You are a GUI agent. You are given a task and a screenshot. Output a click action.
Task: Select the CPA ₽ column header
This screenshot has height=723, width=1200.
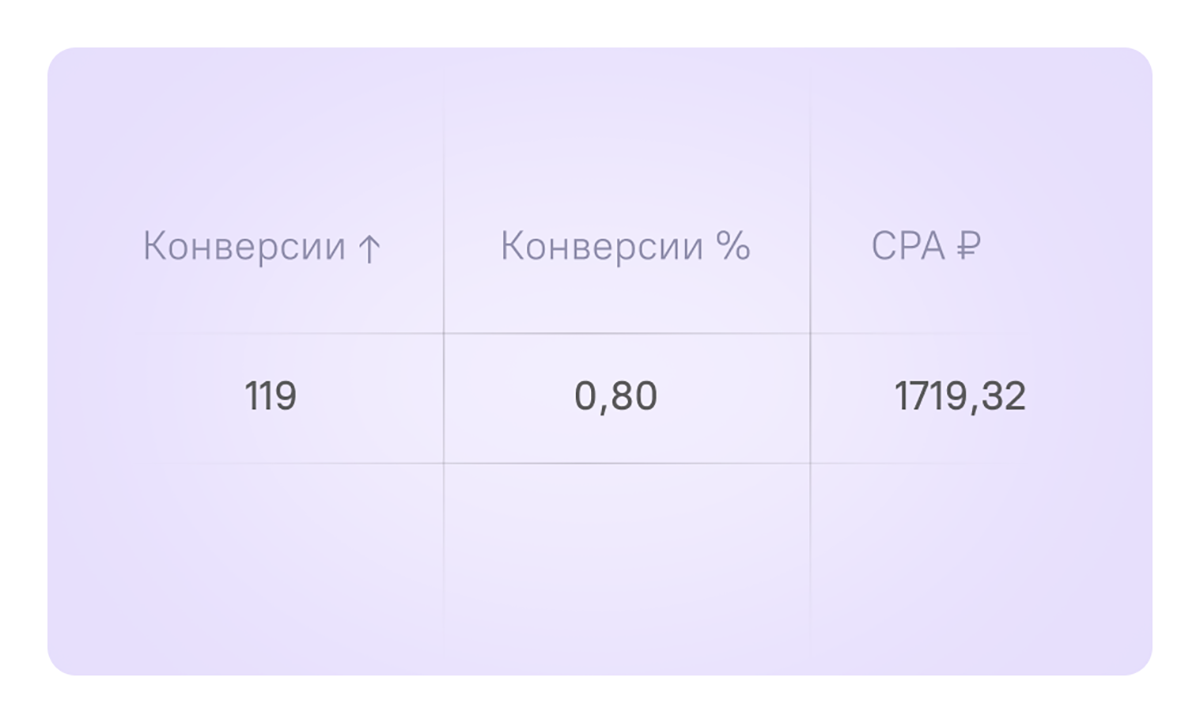click(926, 246)
